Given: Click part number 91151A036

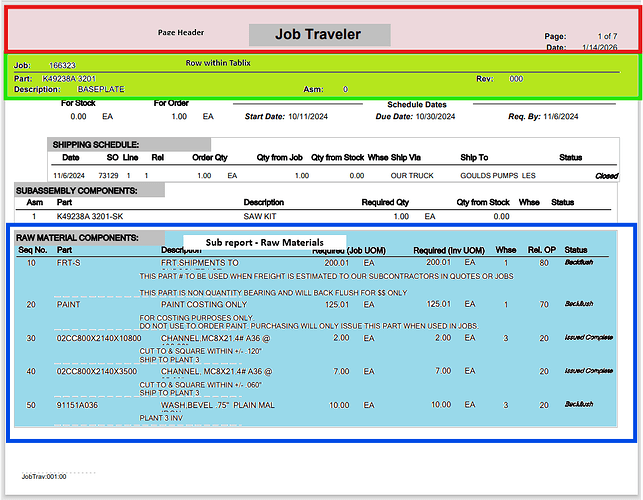Looking at the screenshot, I should point(77,405).
